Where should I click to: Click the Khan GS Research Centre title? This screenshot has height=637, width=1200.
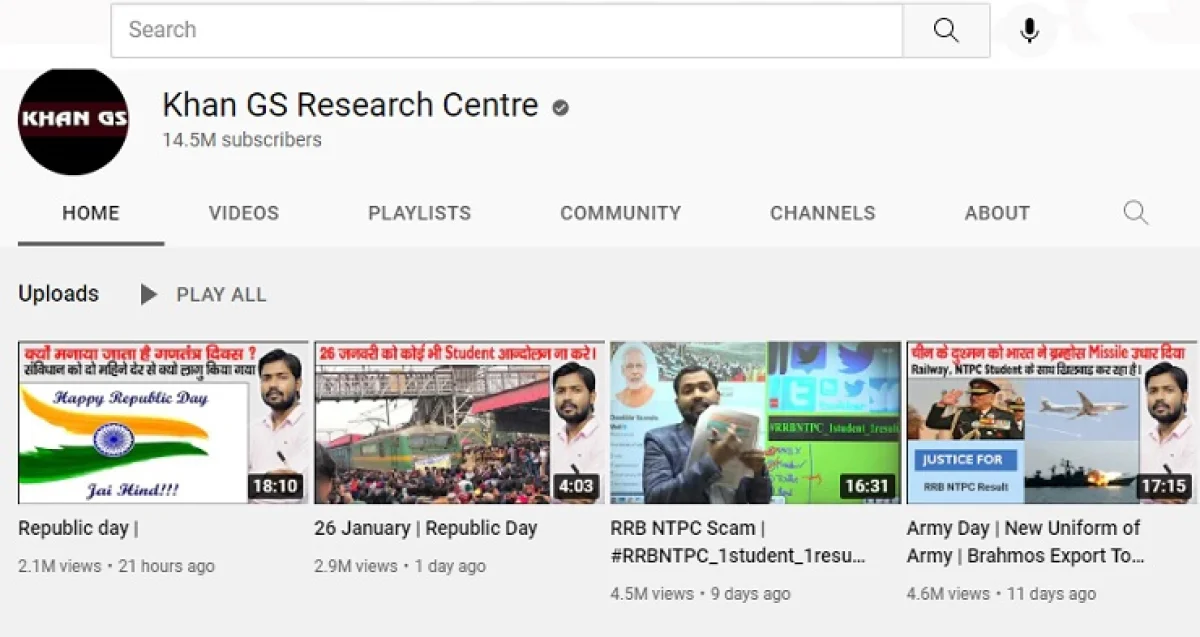coord(350,105)
